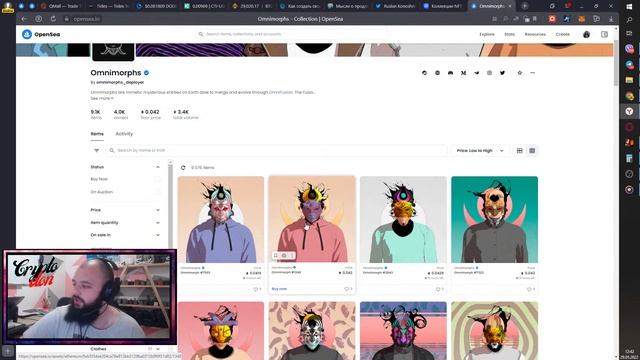Screen dimensions: 640x360
Task: Open the OmniFusion link in description
Action: [x=281, y=92]
